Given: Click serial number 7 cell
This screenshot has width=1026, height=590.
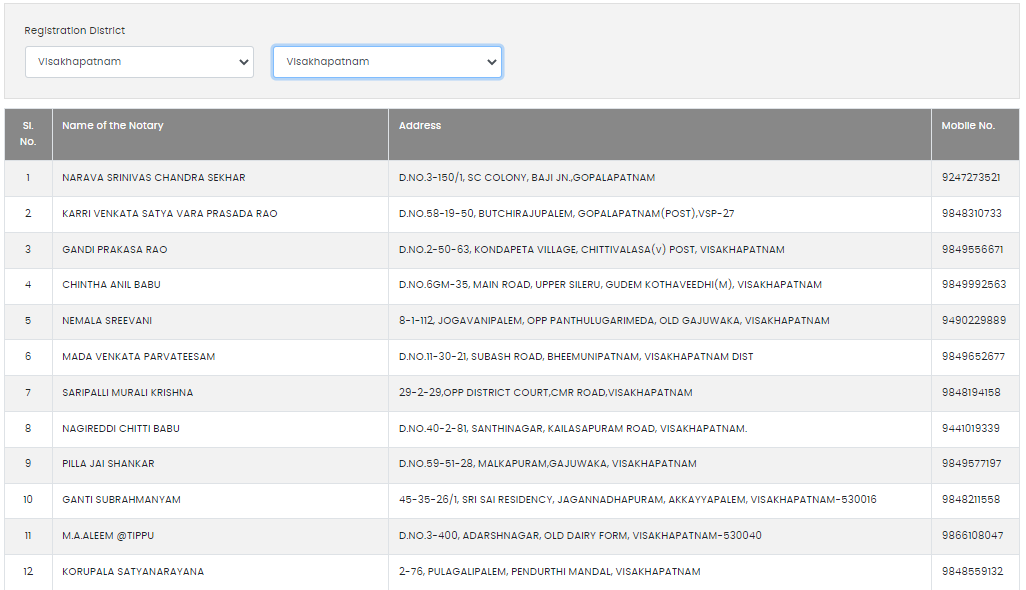Looking at the screenshot, I should point(28,393).
